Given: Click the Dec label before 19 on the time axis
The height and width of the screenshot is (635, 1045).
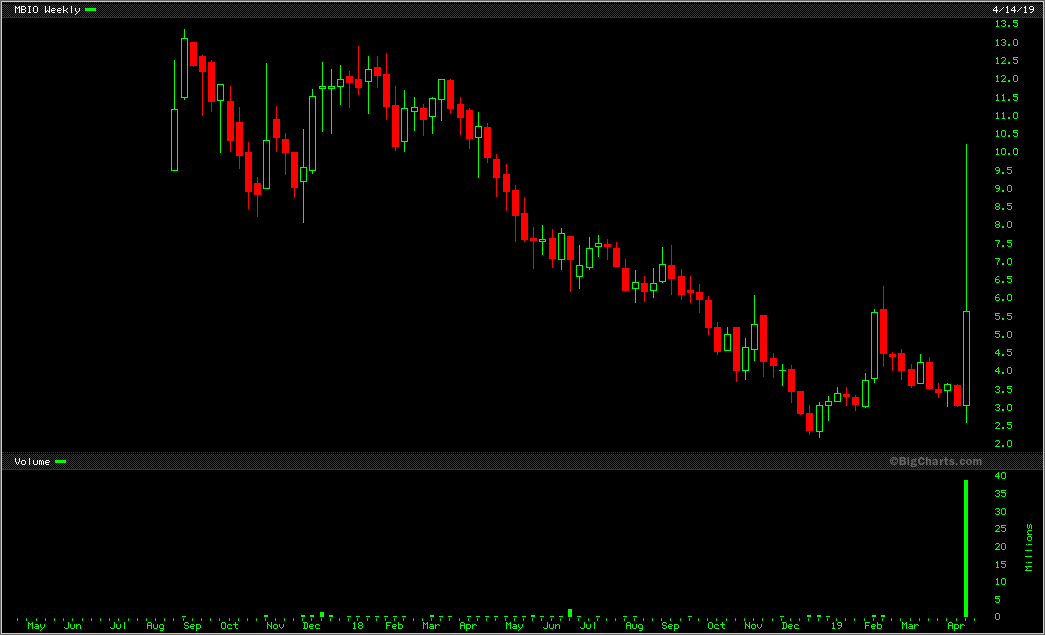Looking at the screenshot, I should pyautogui.click(x=790, y=626).
